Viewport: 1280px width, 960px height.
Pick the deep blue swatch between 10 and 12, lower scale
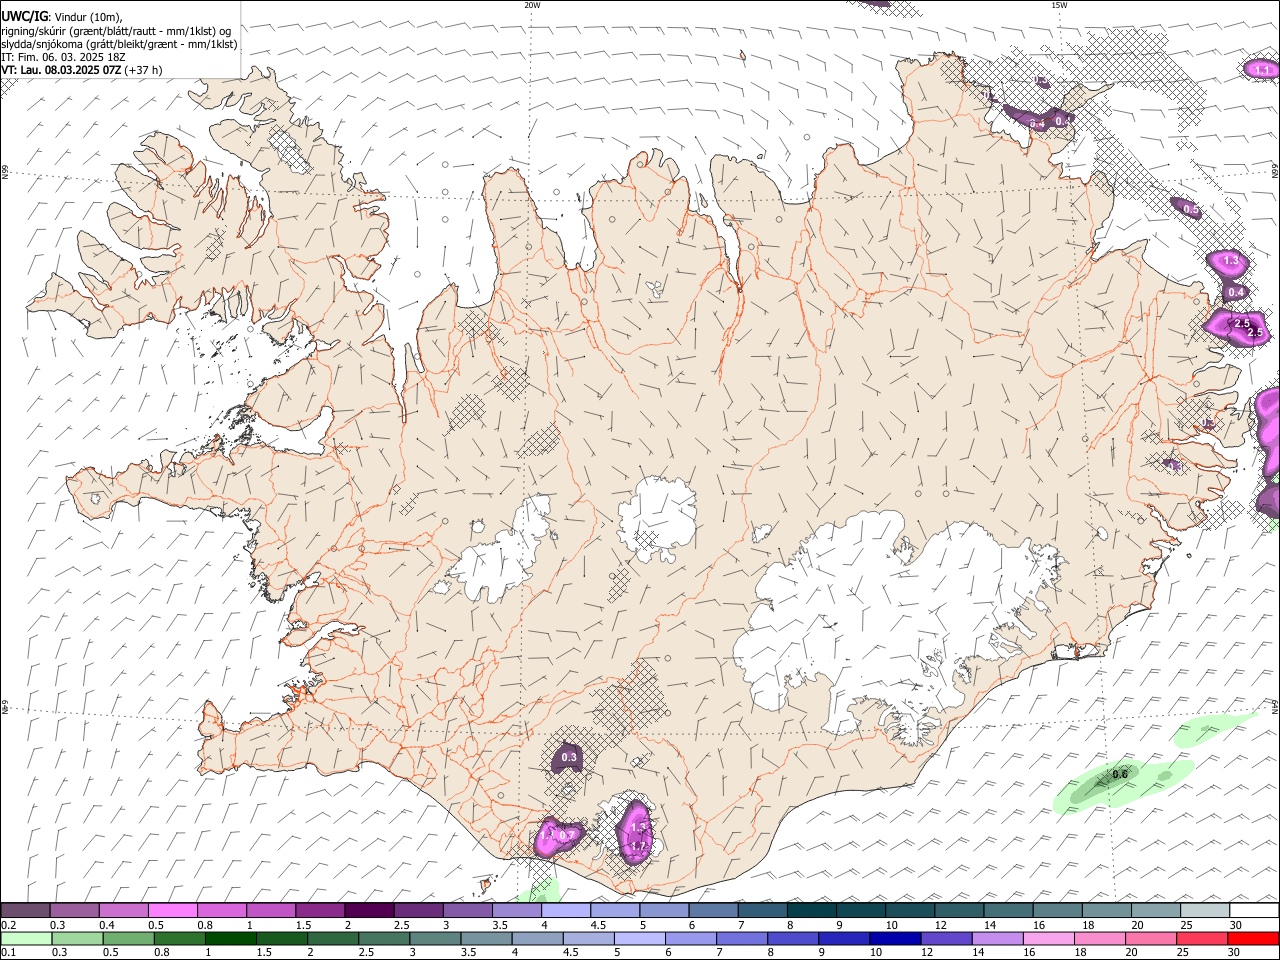[895, 938]
